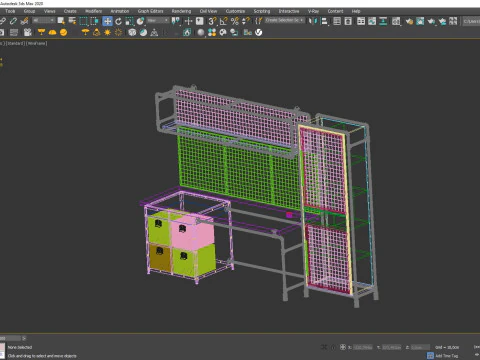The image size is (480, 360).
Task: Click the V-Ray sphere light icon
Action: (x=63, y=32)
